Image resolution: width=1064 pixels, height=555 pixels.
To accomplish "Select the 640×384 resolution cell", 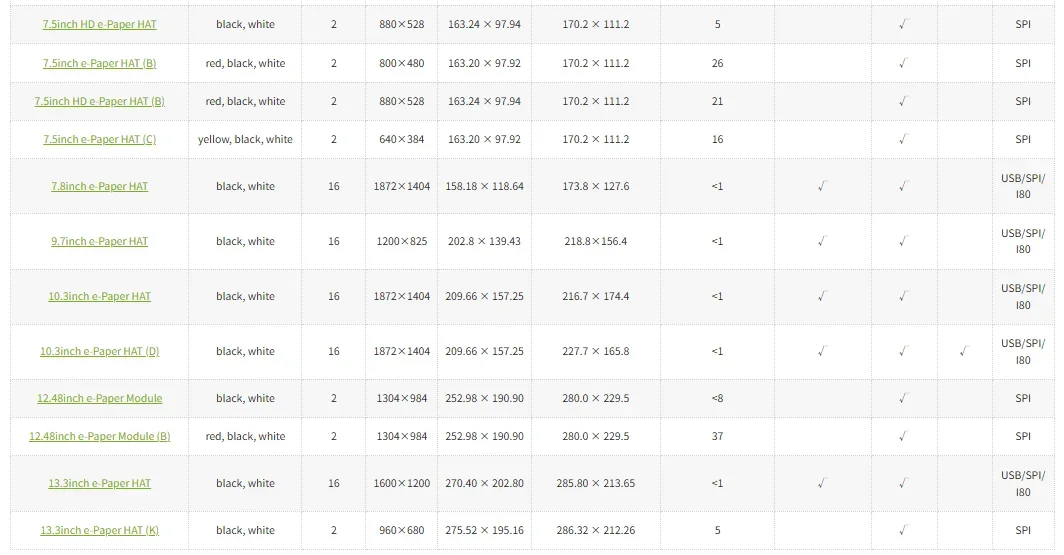I will (401, 139).
